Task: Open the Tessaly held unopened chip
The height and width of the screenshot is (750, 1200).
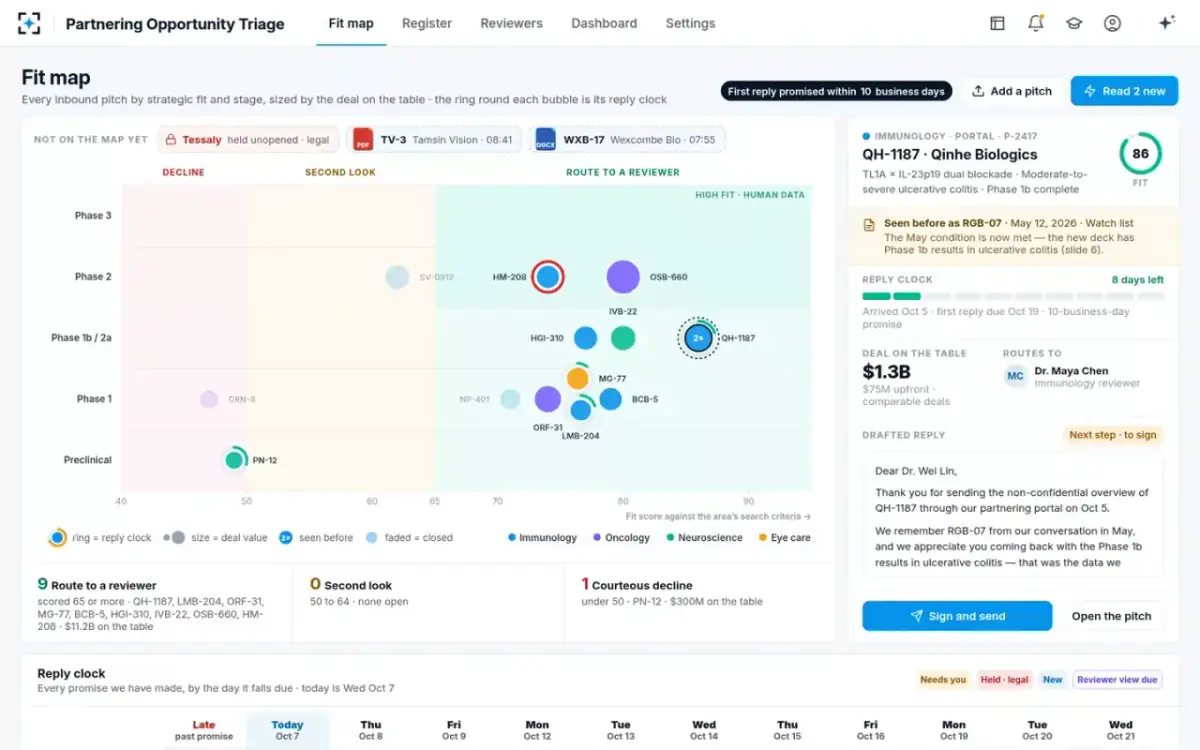Action: (249, 140)
